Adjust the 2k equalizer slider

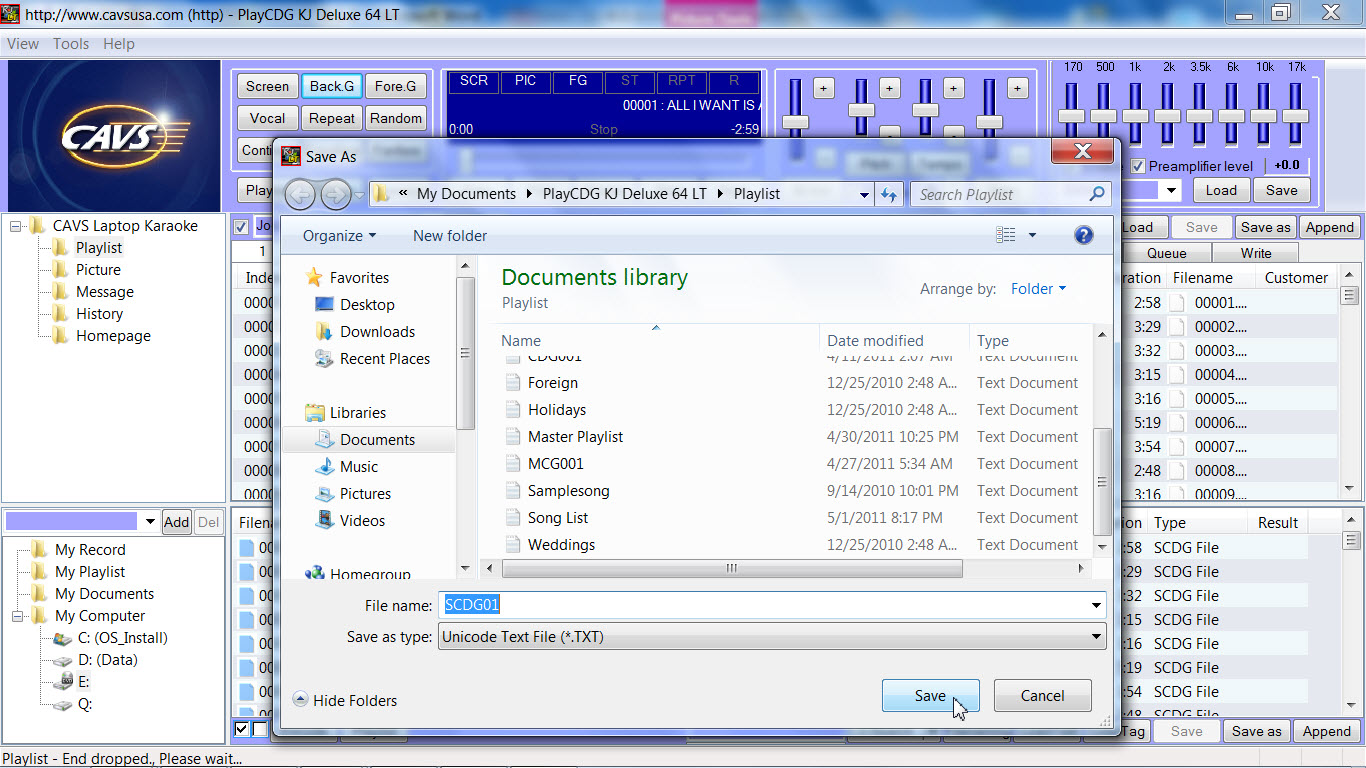coord(1167,115)
